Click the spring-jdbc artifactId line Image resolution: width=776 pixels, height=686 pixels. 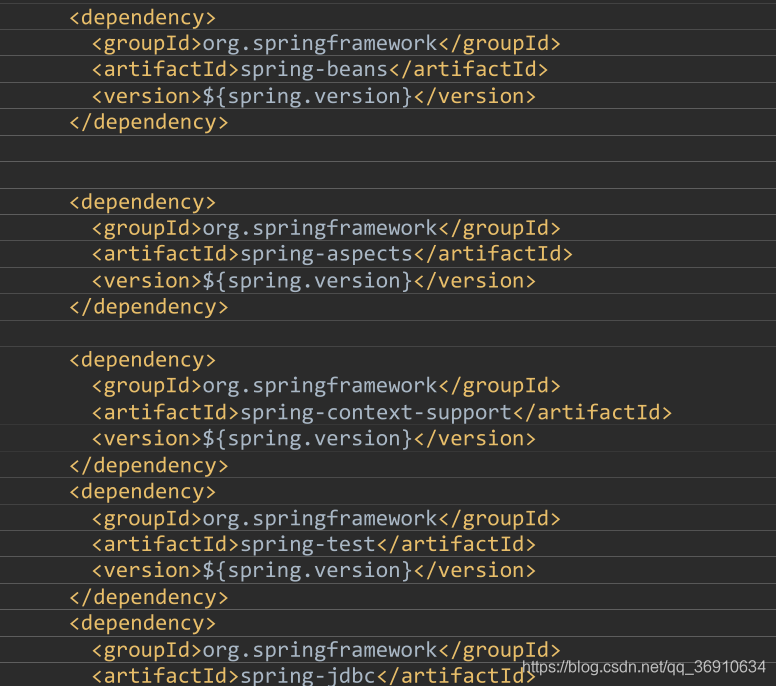pos(314,675)
